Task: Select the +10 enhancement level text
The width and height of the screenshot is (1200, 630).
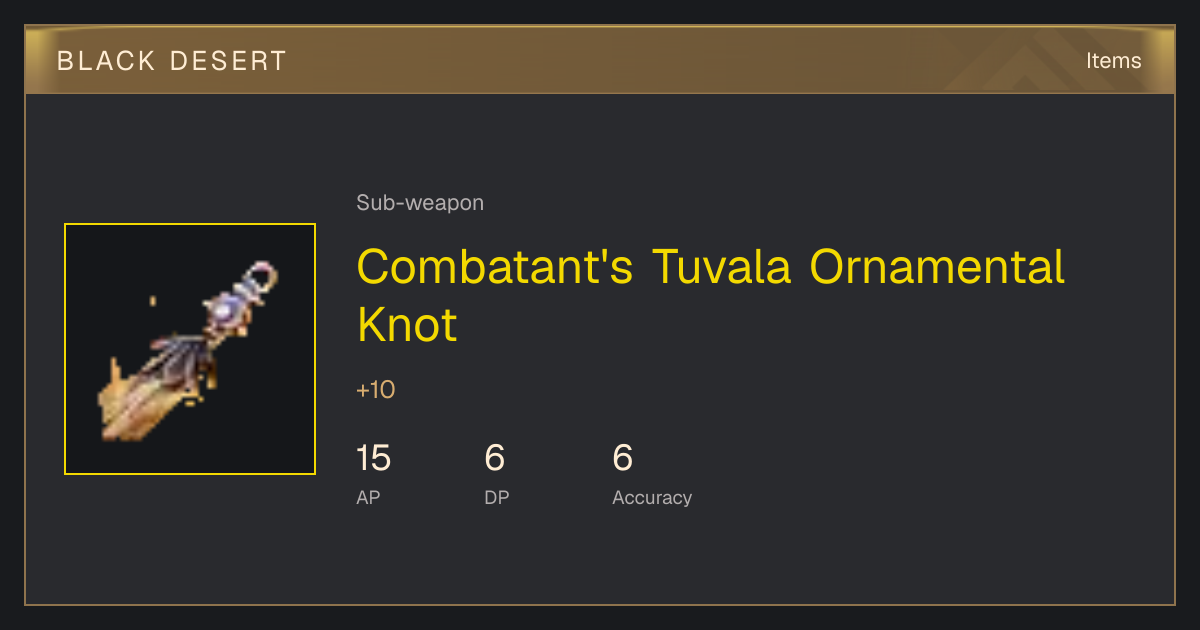Action: 376,390
